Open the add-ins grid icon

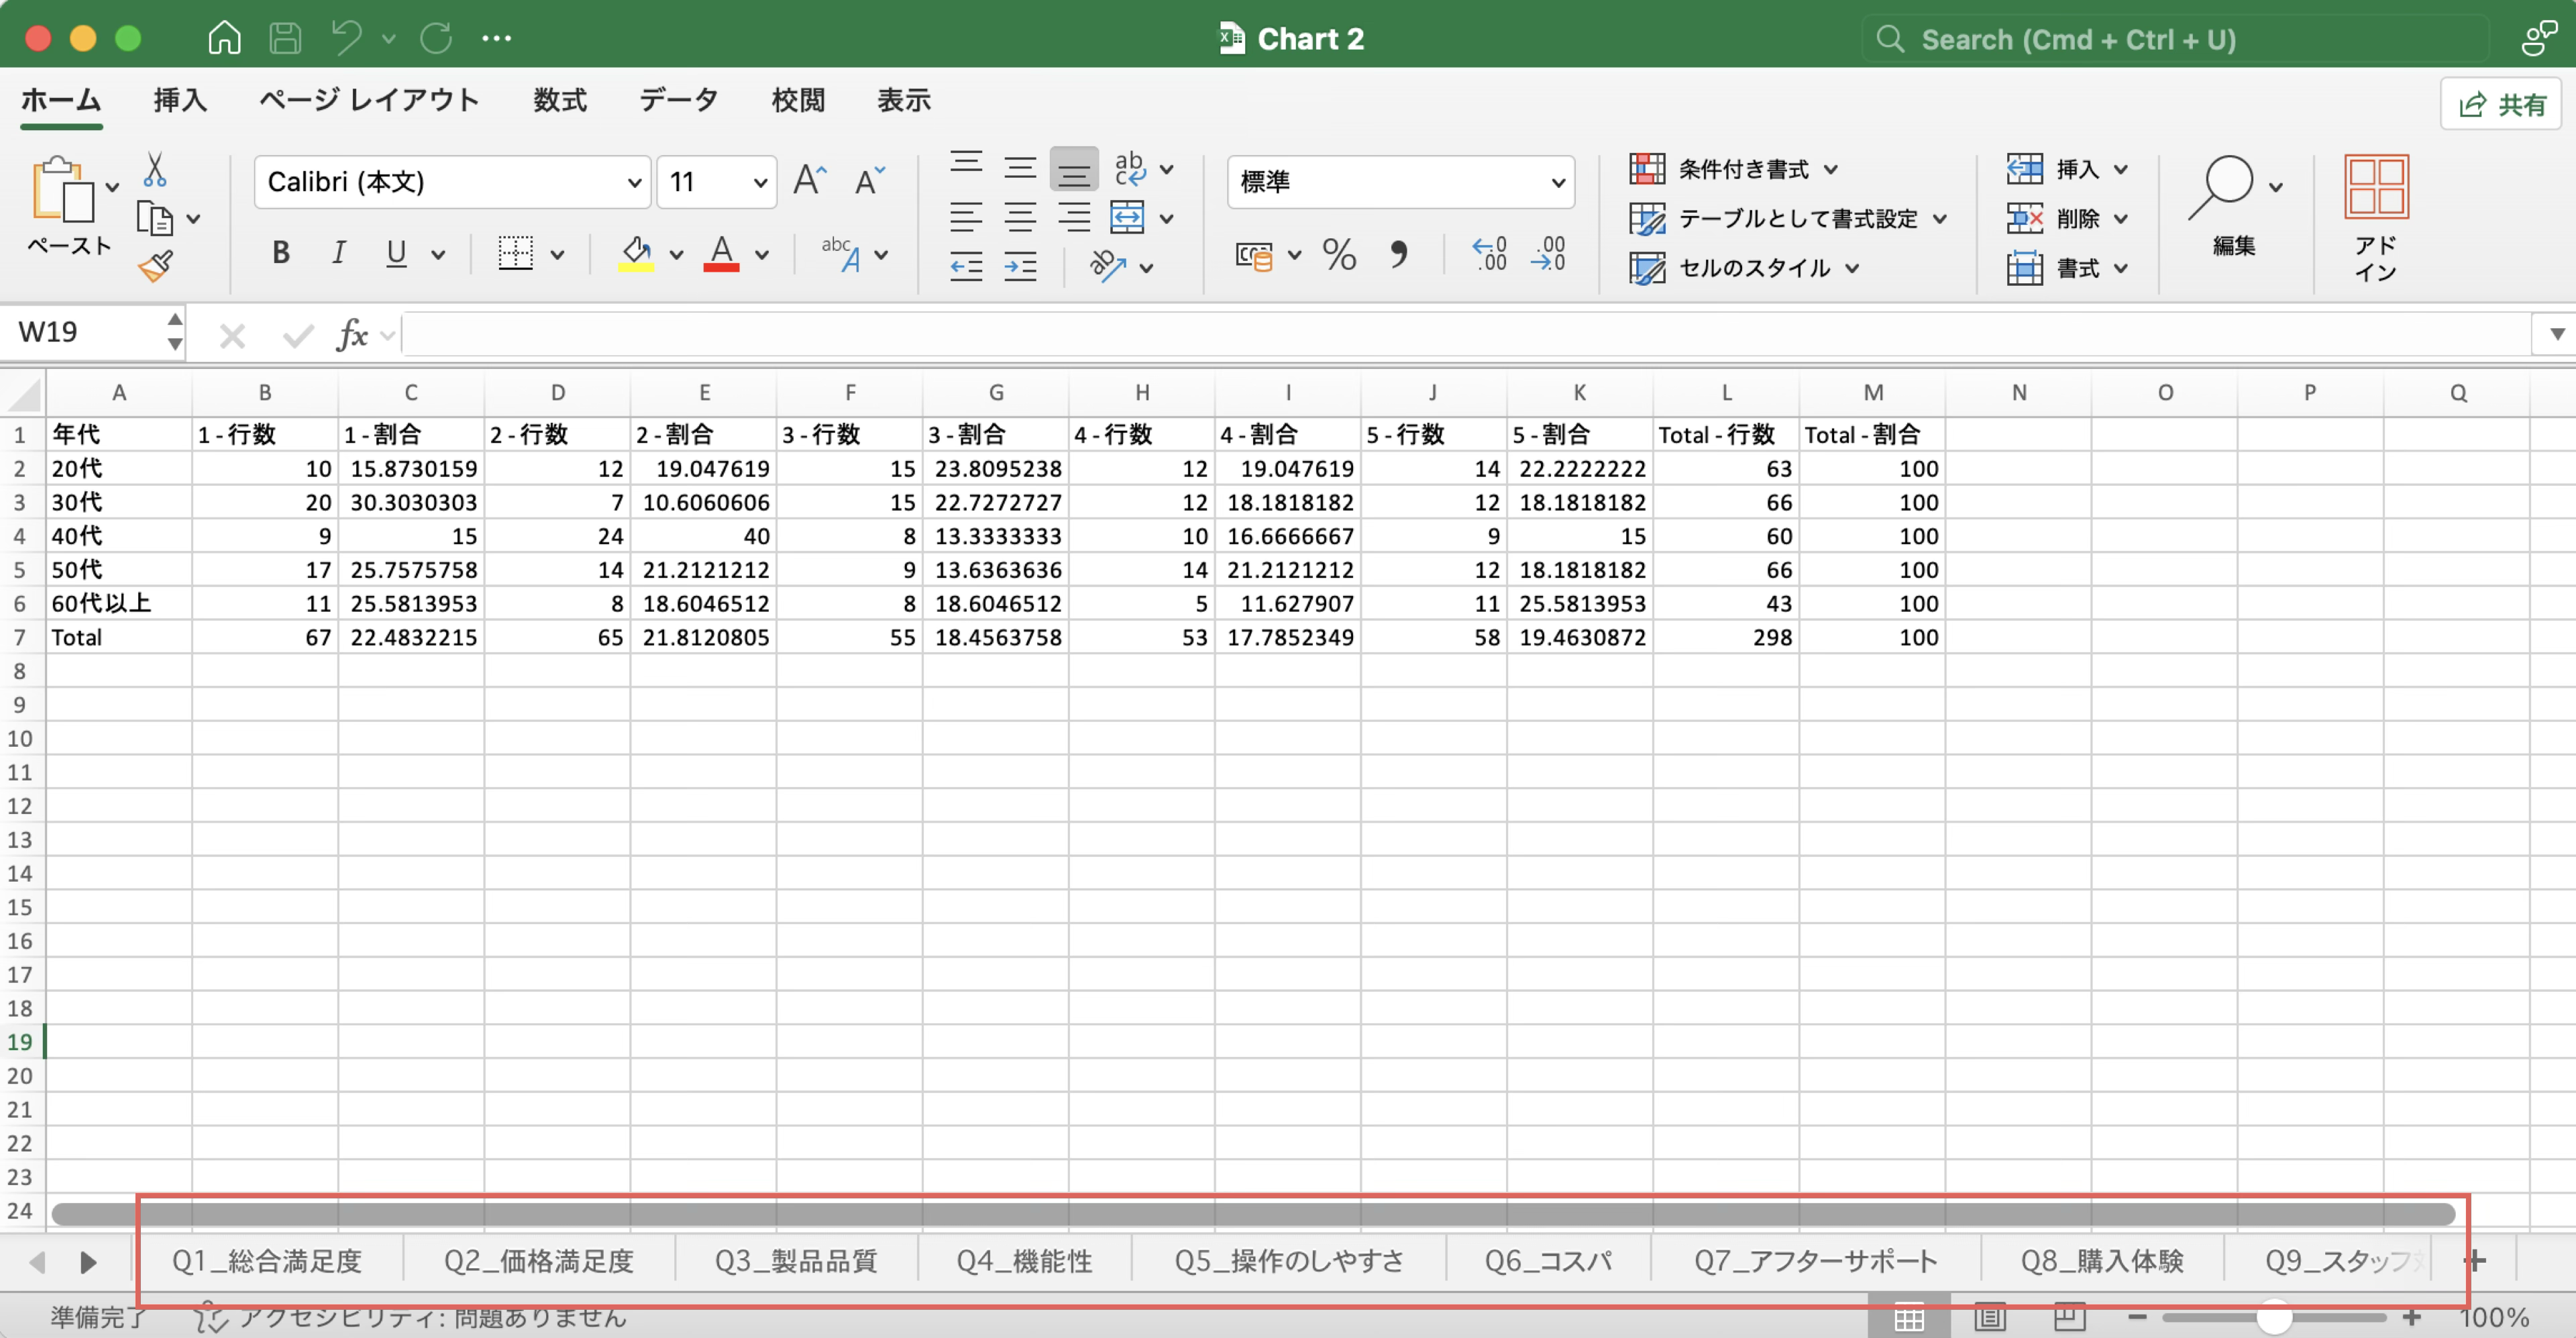pos(2376,187)
